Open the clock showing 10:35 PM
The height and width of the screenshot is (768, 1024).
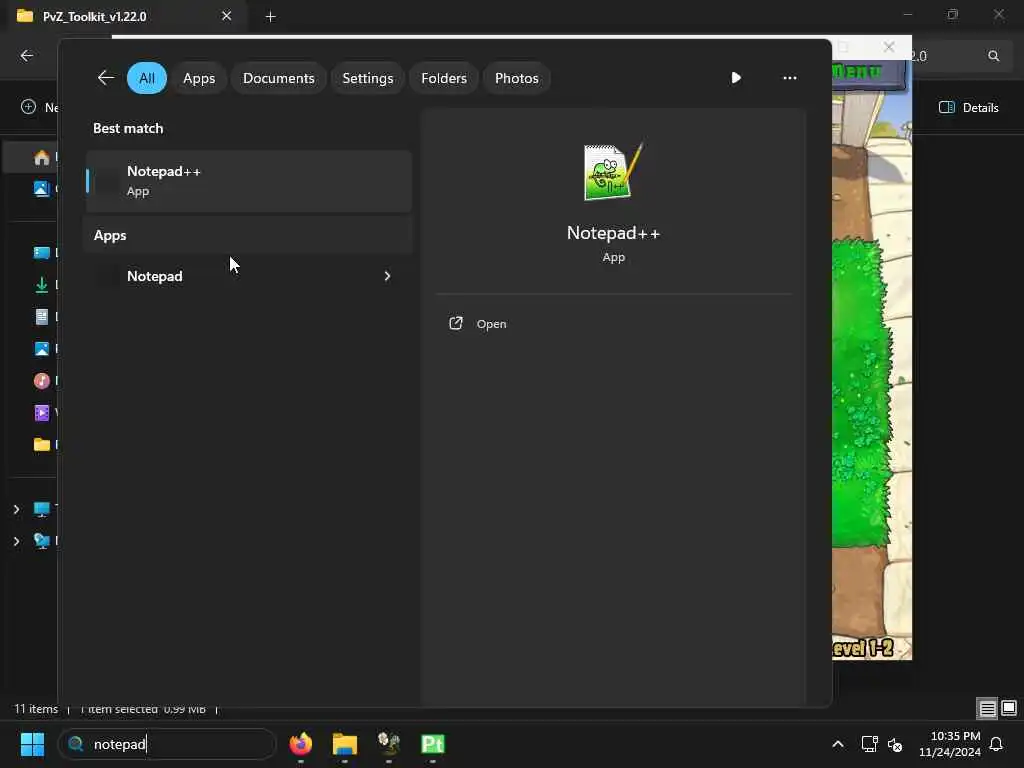[x=950, y=744]
